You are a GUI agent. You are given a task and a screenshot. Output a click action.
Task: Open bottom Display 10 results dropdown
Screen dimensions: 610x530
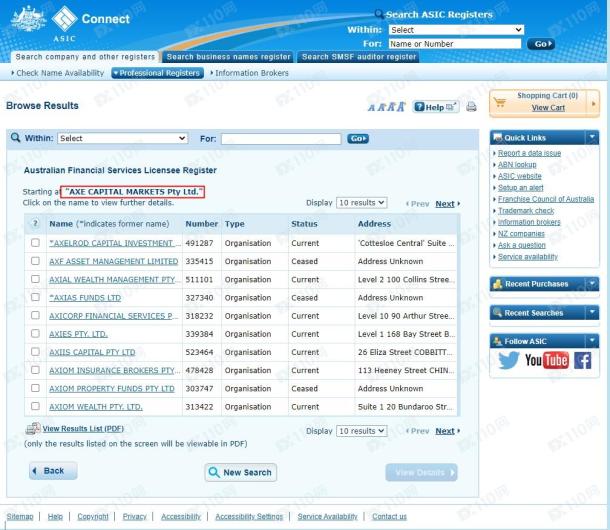pos(361,431)
